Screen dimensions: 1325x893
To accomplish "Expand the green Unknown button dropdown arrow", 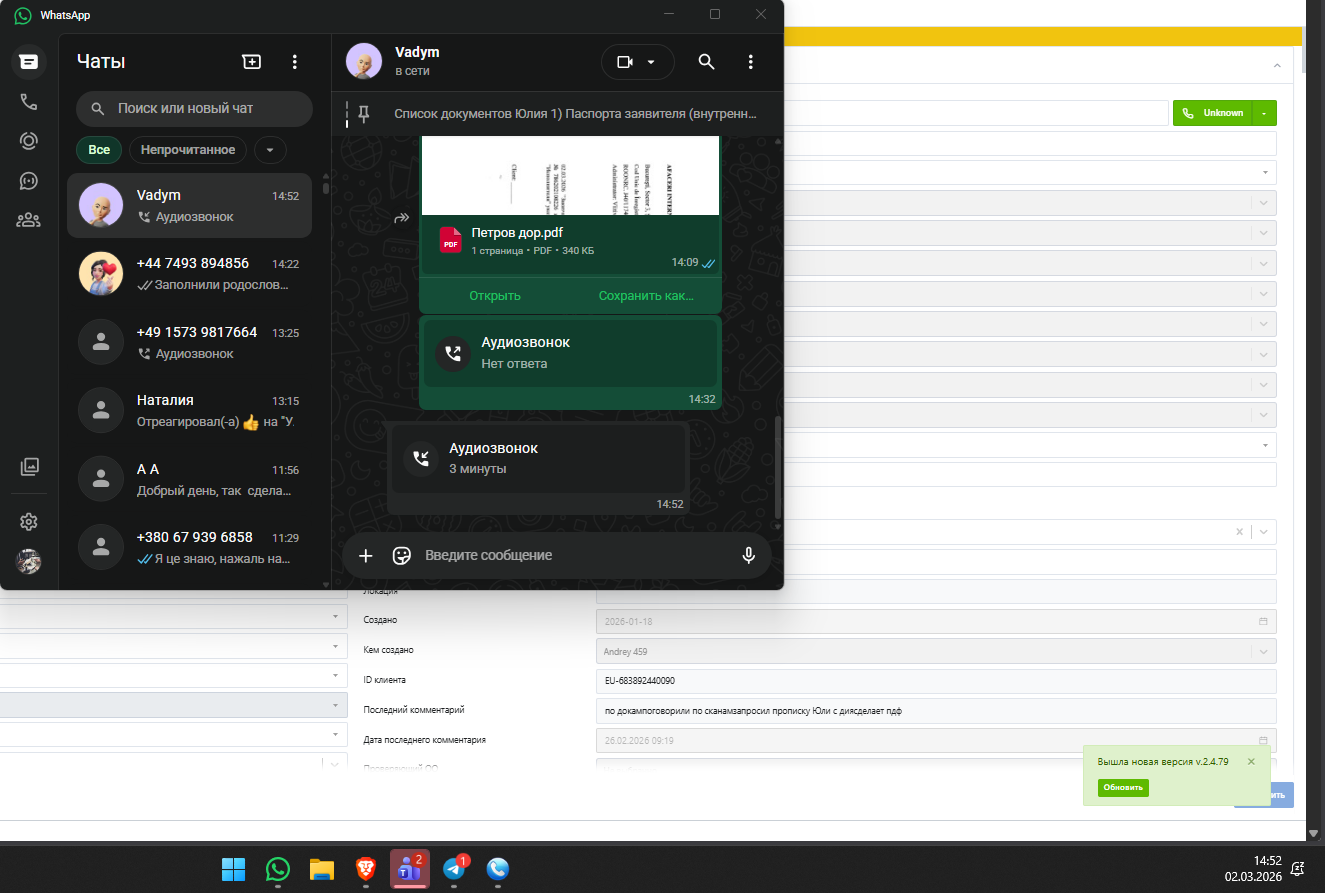I will click(x=1264, y=113).
